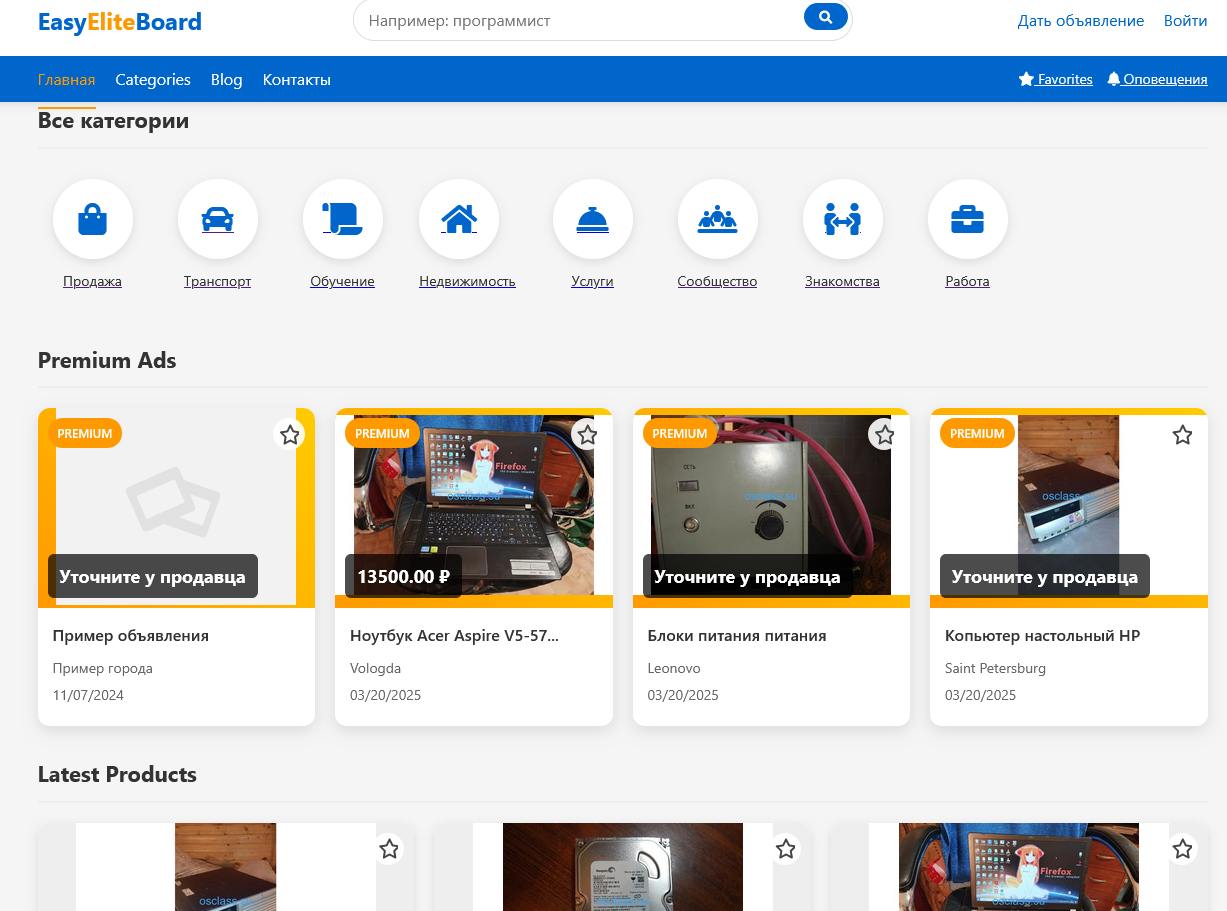The height and width of the screenshot is (911, 1227).
Task: Click the Работа briefcase icon
Action: [968, 219]
